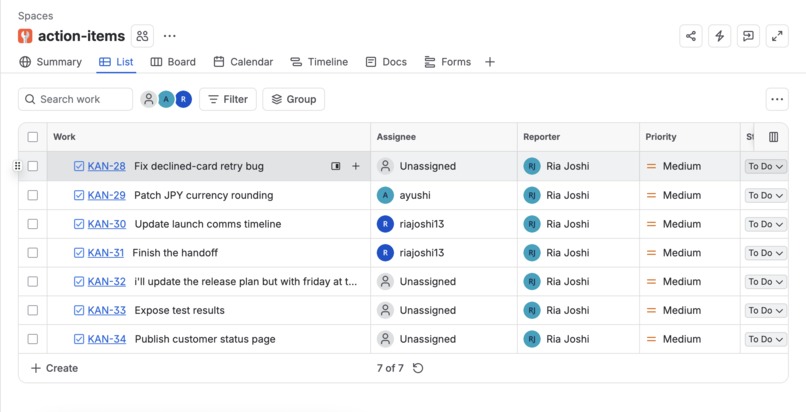Screen dimensions: 806x412
Task: Go to the Docs tab
Action: [x=386, y=62]
